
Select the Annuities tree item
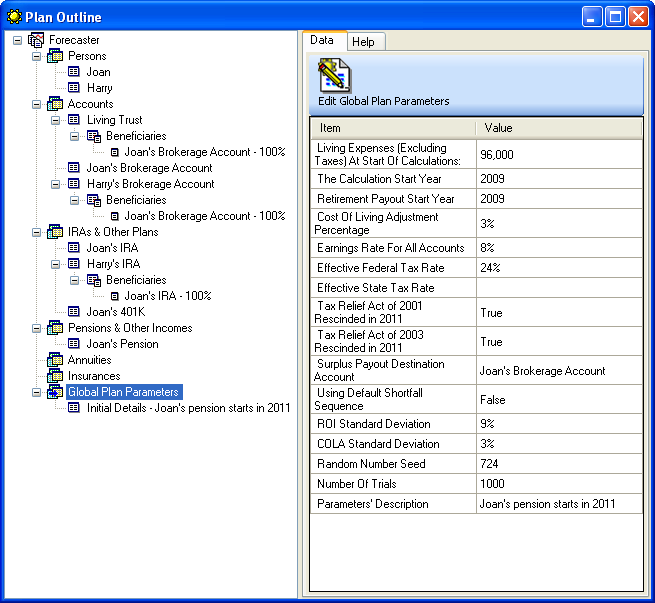[x=89, y=360]
